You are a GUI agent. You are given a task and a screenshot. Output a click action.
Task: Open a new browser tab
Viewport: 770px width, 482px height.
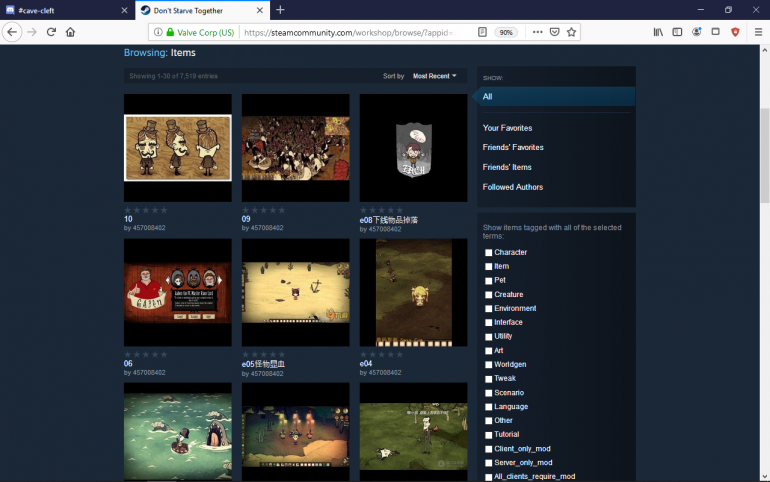point(280,10)
